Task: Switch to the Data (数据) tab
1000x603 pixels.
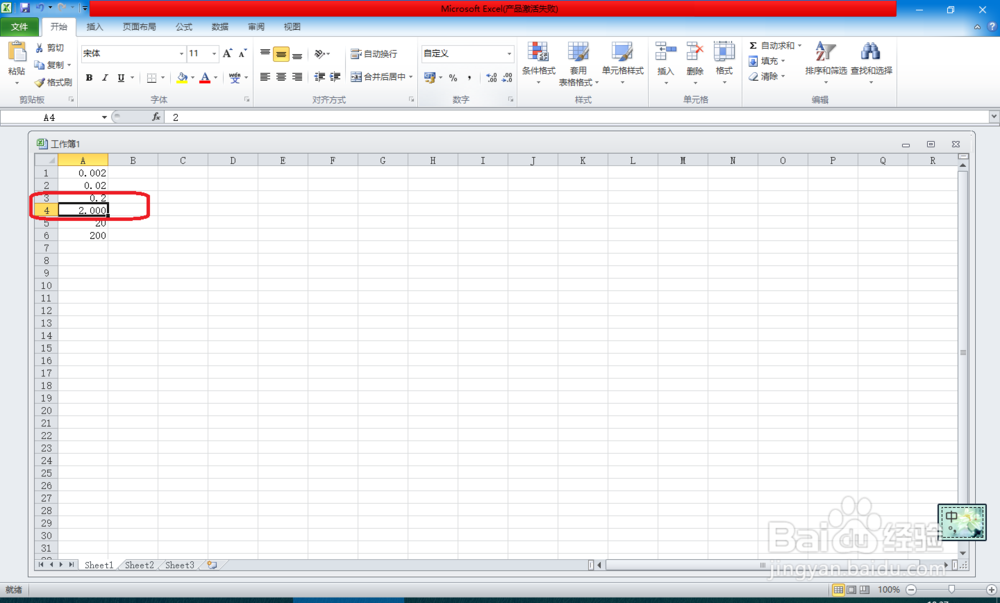Action: 220,27
